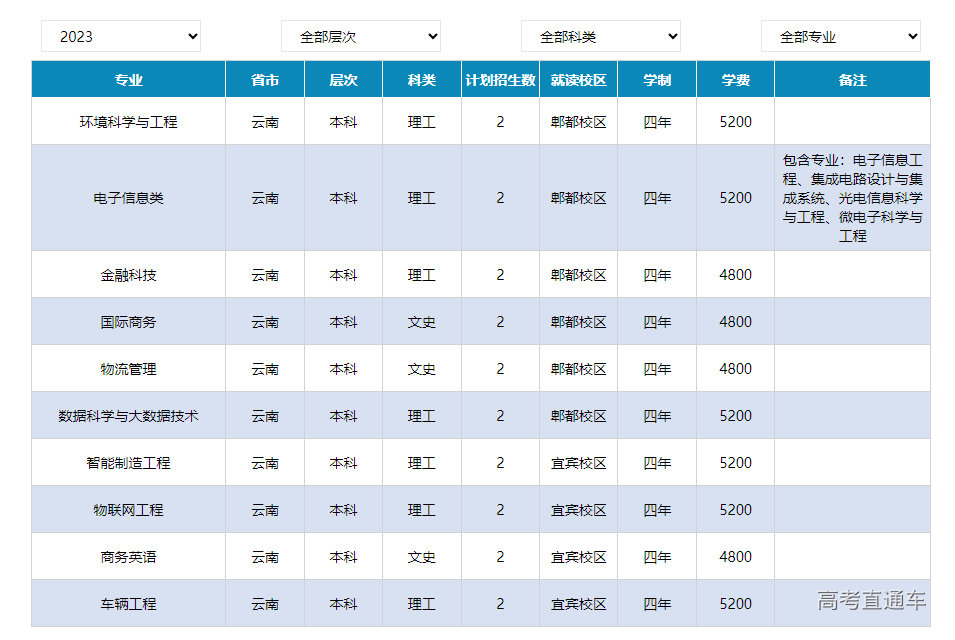Click the 学费 column header
The width and height of the screenshot is (955, 640).
click(735, 80)
